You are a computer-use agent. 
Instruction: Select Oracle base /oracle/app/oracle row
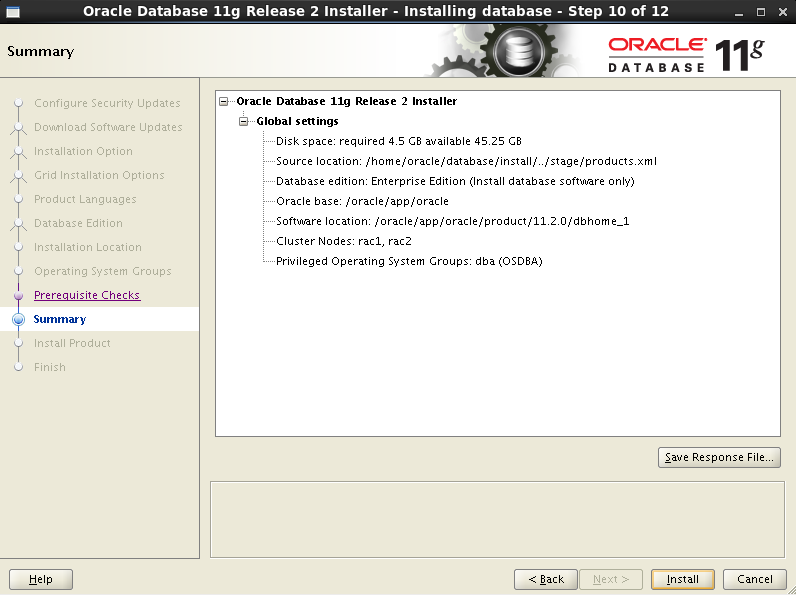[x=362, y=201]
